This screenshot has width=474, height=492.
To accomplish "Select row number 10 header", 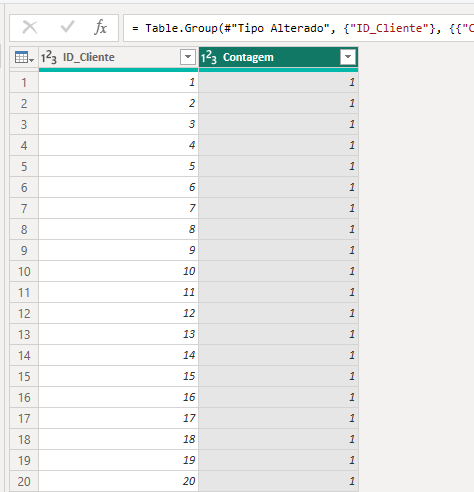I will point(24,271).
